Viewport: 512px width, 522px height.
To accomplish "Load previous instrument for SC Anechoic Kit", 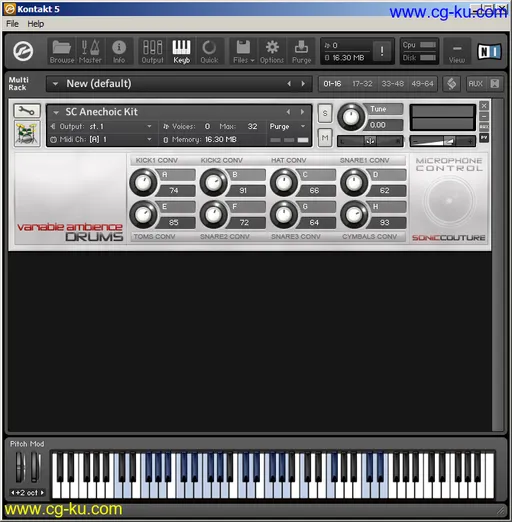I will point(288,112).
